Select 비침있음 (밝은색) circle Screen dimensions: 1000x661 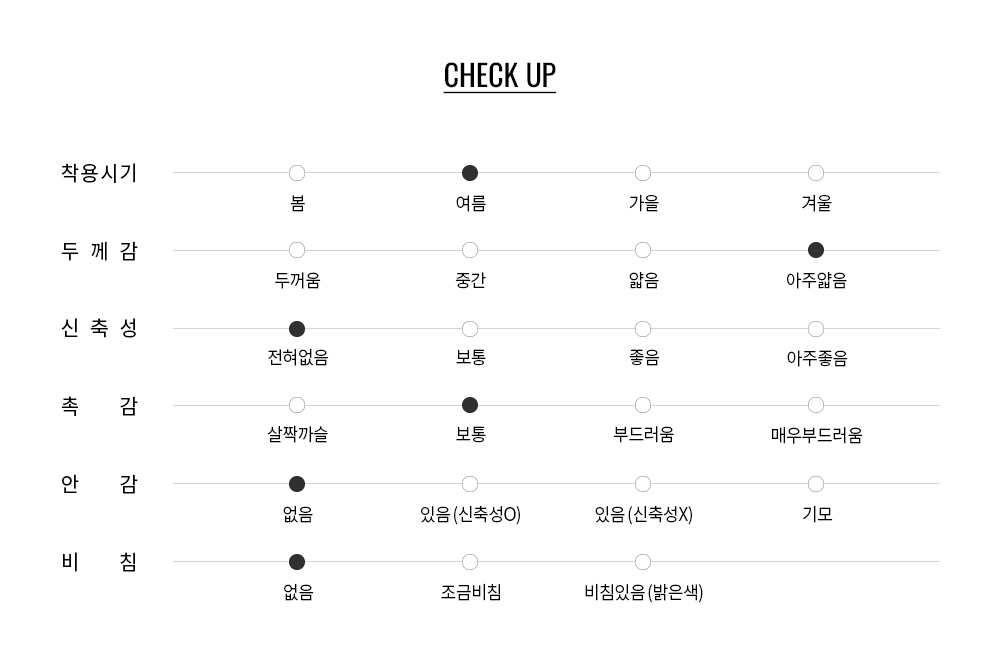643,562
